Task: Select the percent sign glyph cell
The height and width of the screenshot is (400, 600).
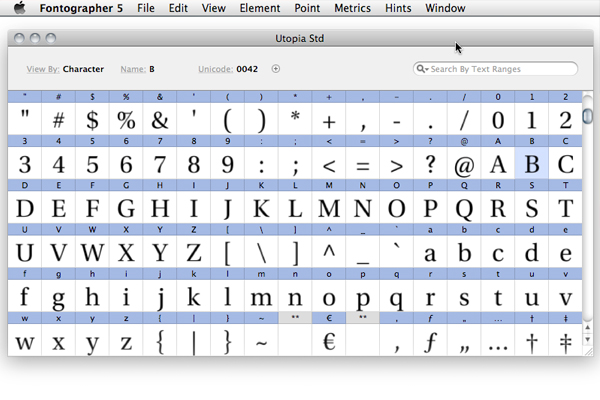Action: point(125,120)
